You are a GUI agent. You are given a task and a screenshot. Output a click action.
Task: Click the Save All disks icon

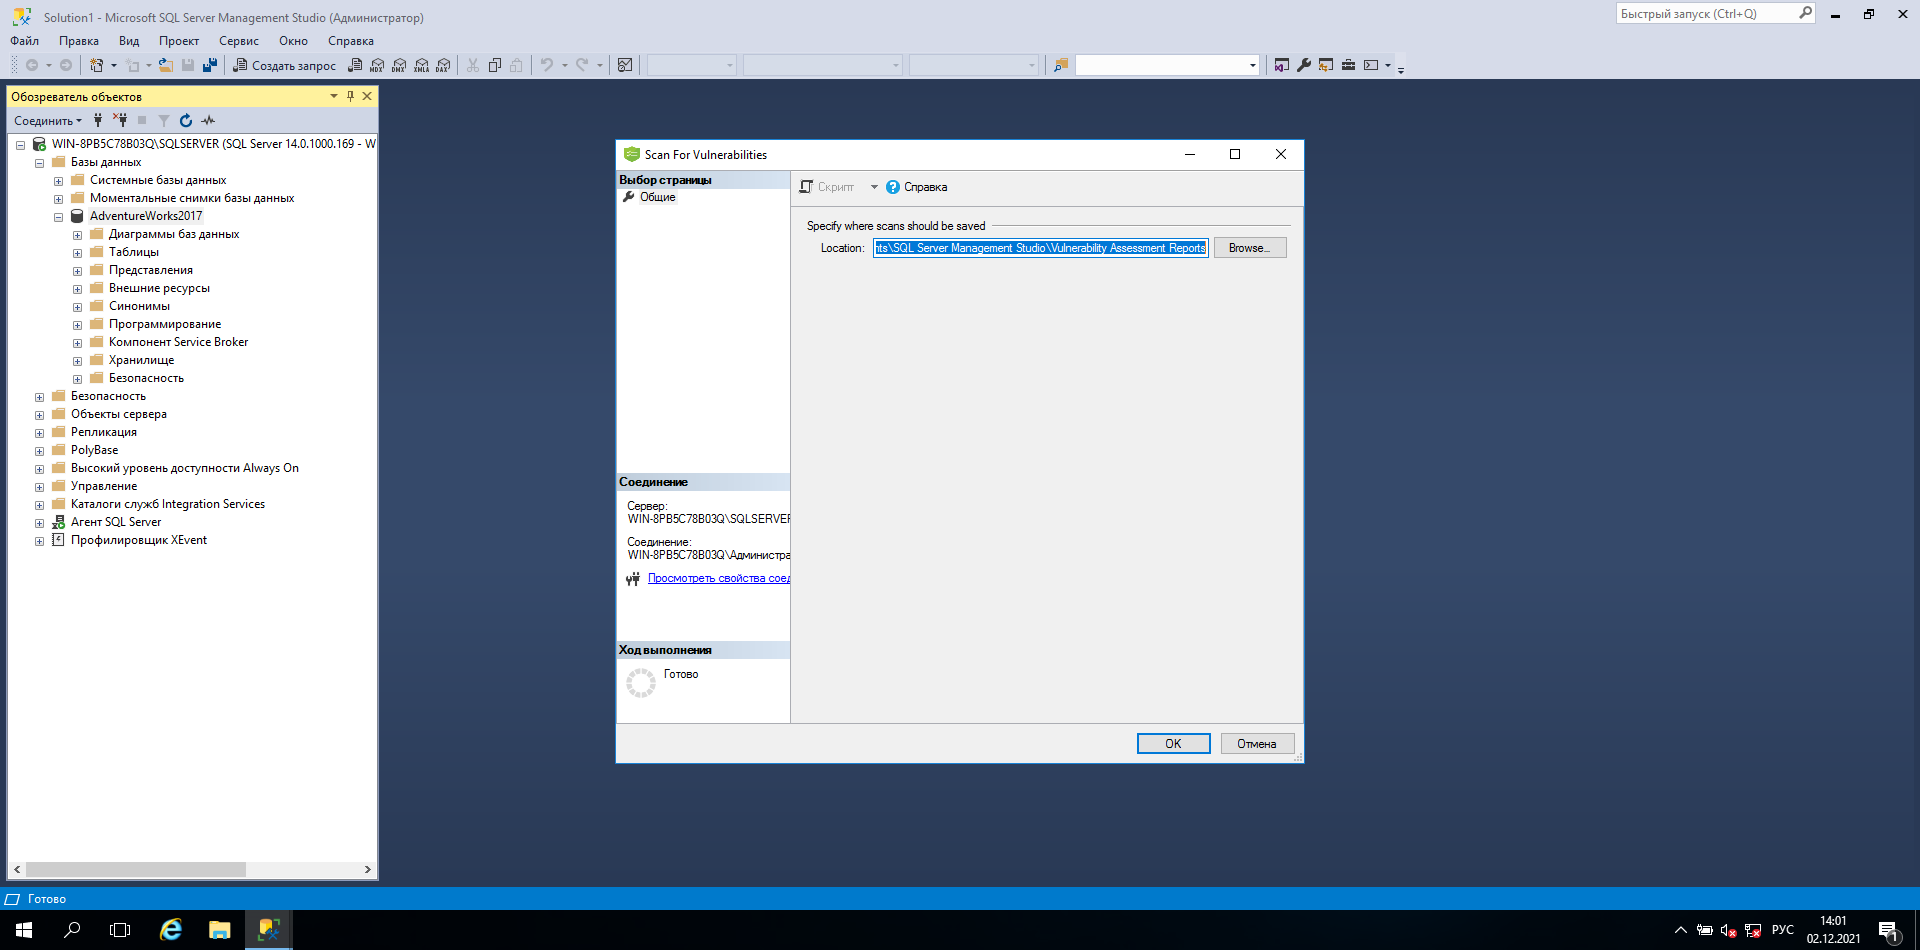[210, 65]
